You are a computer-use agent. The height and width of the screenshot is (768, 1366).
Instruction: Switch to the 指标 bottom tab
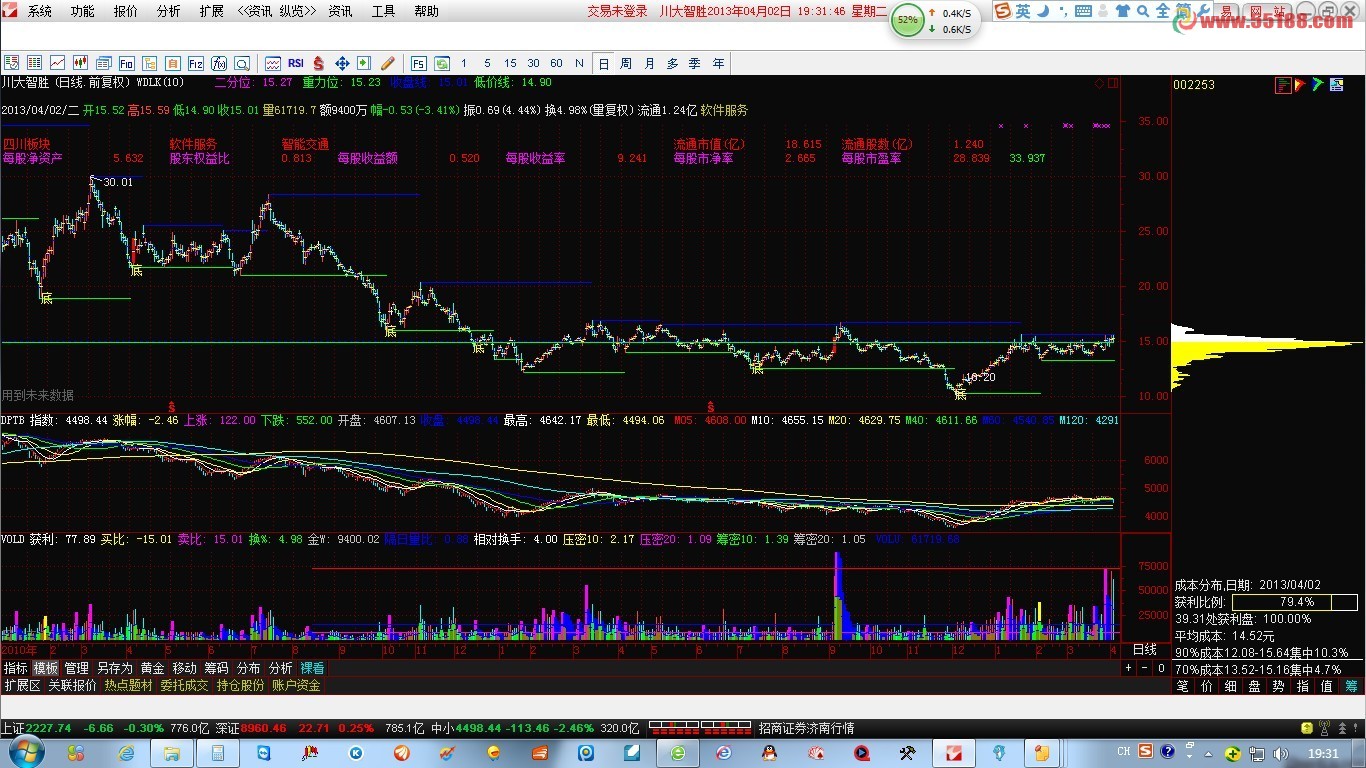point(16,668)
